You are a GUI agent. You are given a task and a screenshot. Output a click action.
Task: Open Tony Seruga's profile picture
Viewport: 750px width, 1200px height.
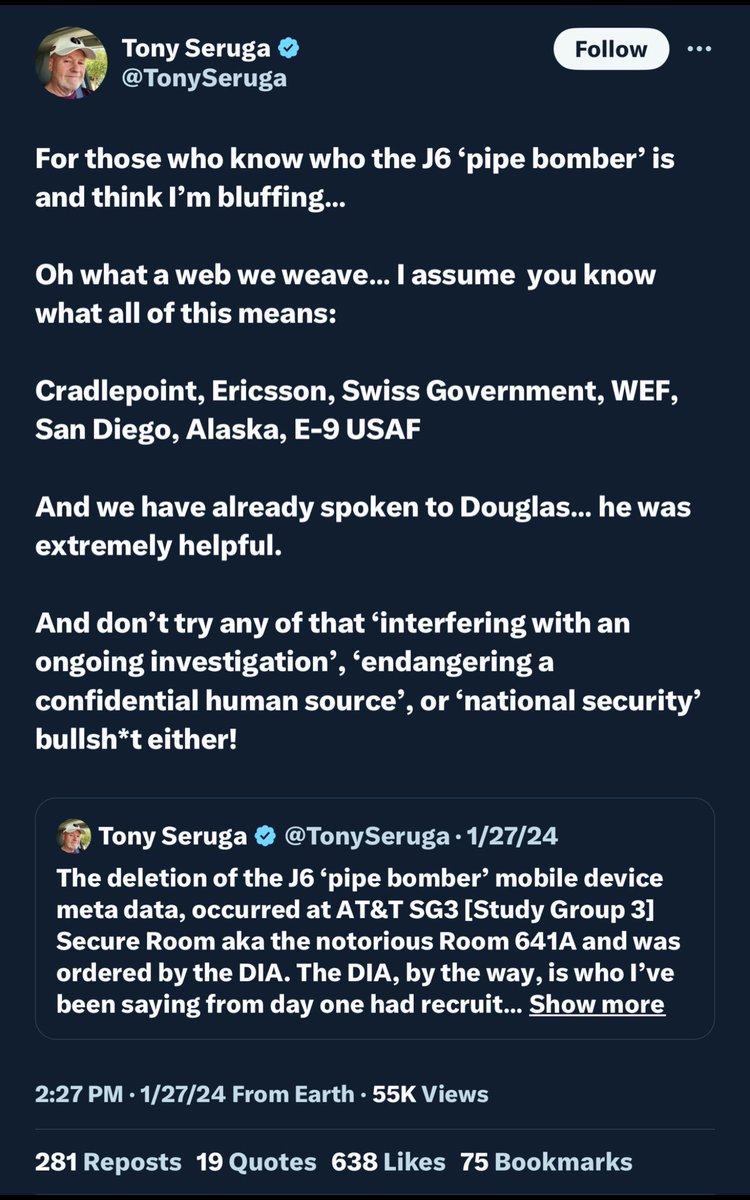tap(71, 60)
